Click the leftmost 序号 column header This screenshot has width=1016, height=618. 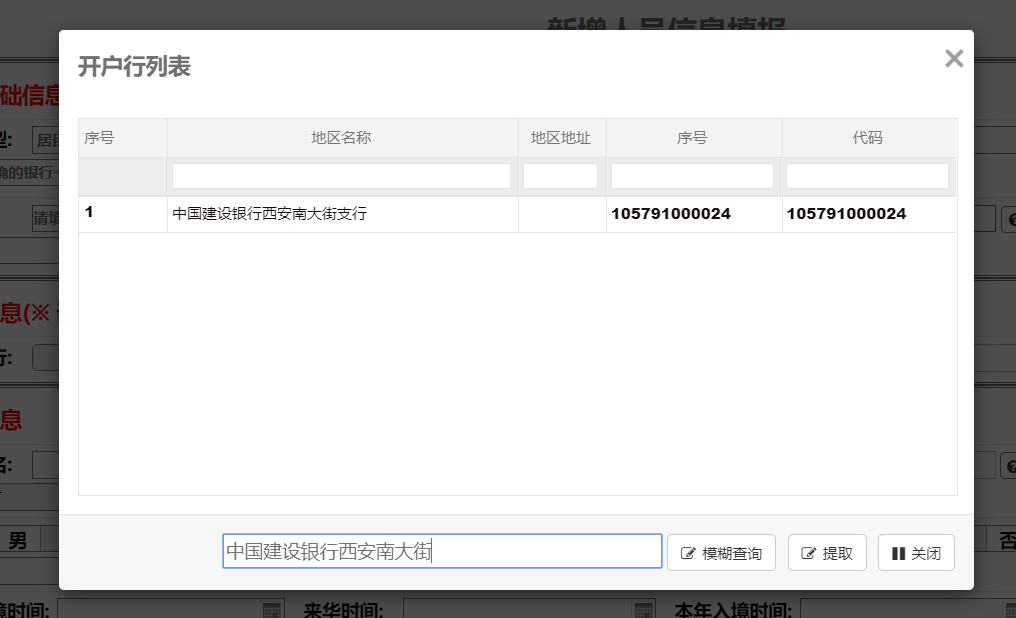point(100,138)
